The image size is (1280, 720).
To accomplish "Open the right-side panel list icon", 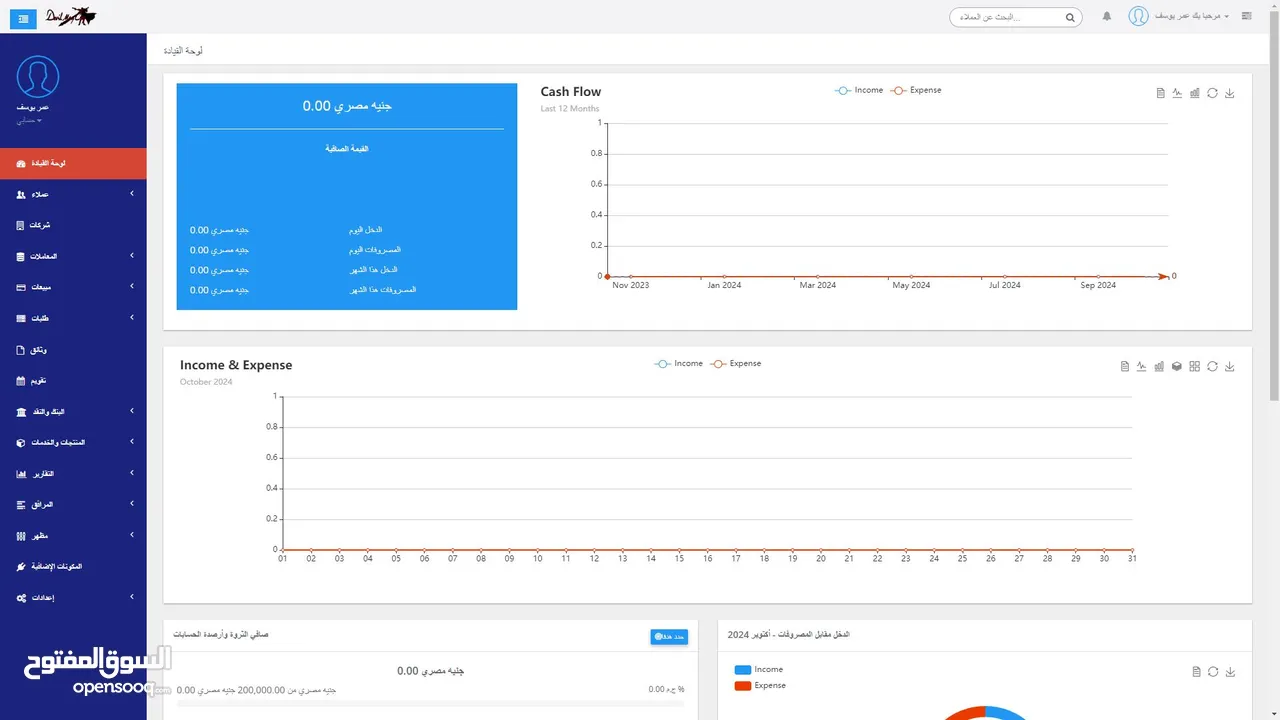I will pyautogui.click(x=1247, y=17).
